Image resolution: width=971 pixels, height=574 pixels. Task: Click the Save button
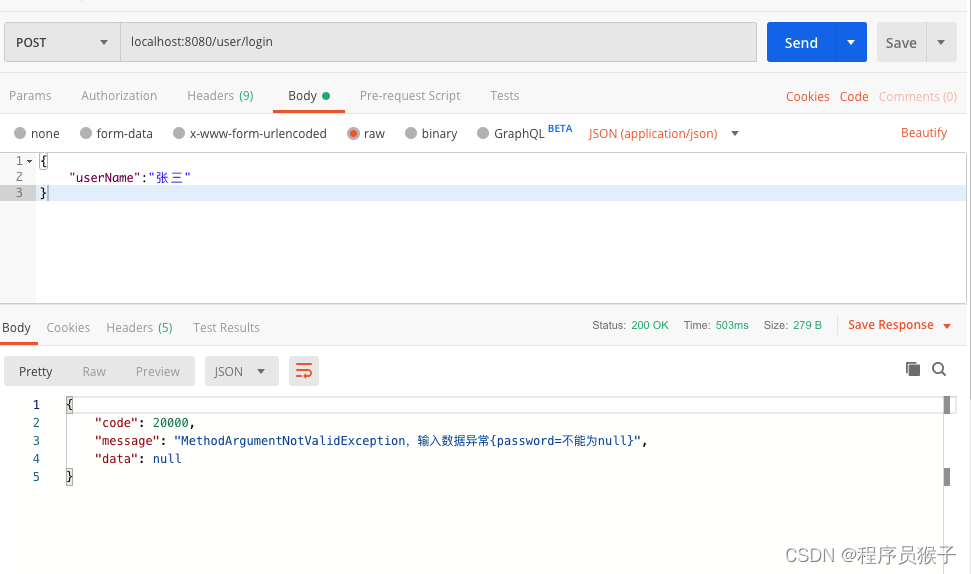(x=901, y=42)
